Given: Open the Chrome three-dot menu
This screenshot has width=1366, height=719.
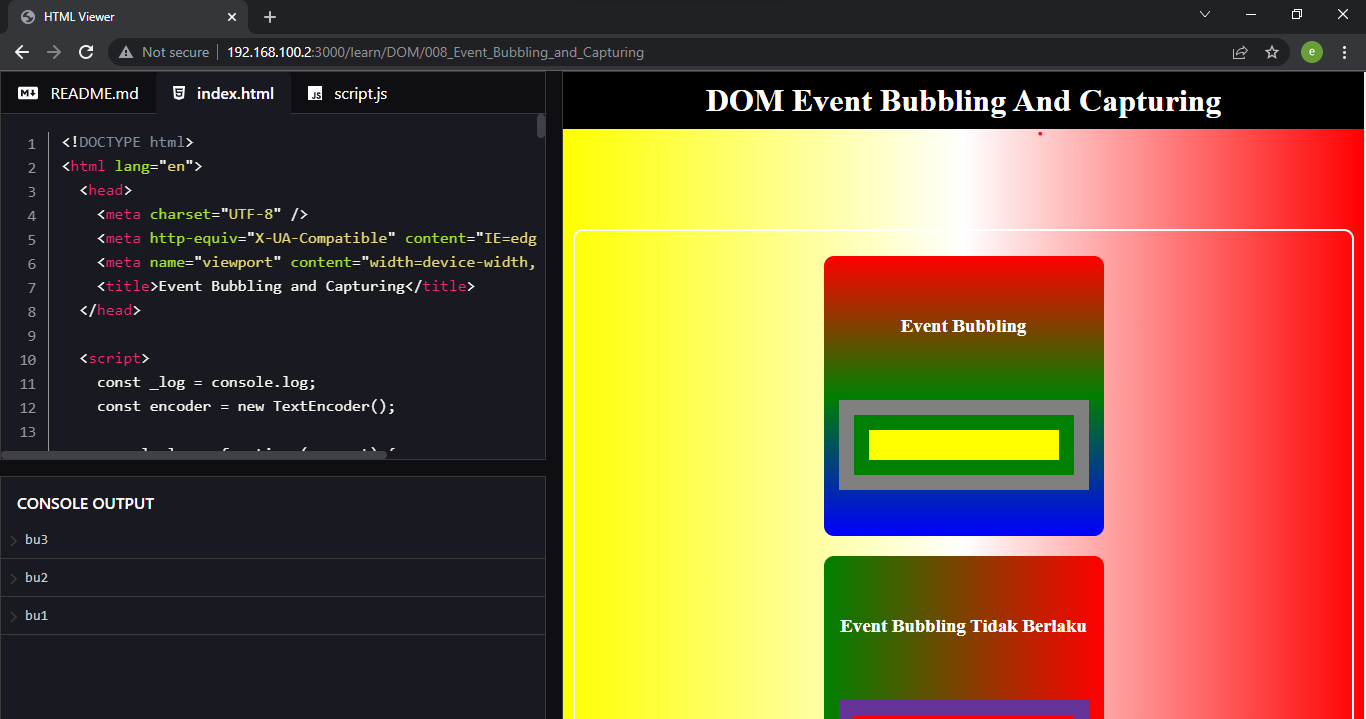Looking at the screenshot, I should pyautogui.click(x=1344, y=52).
